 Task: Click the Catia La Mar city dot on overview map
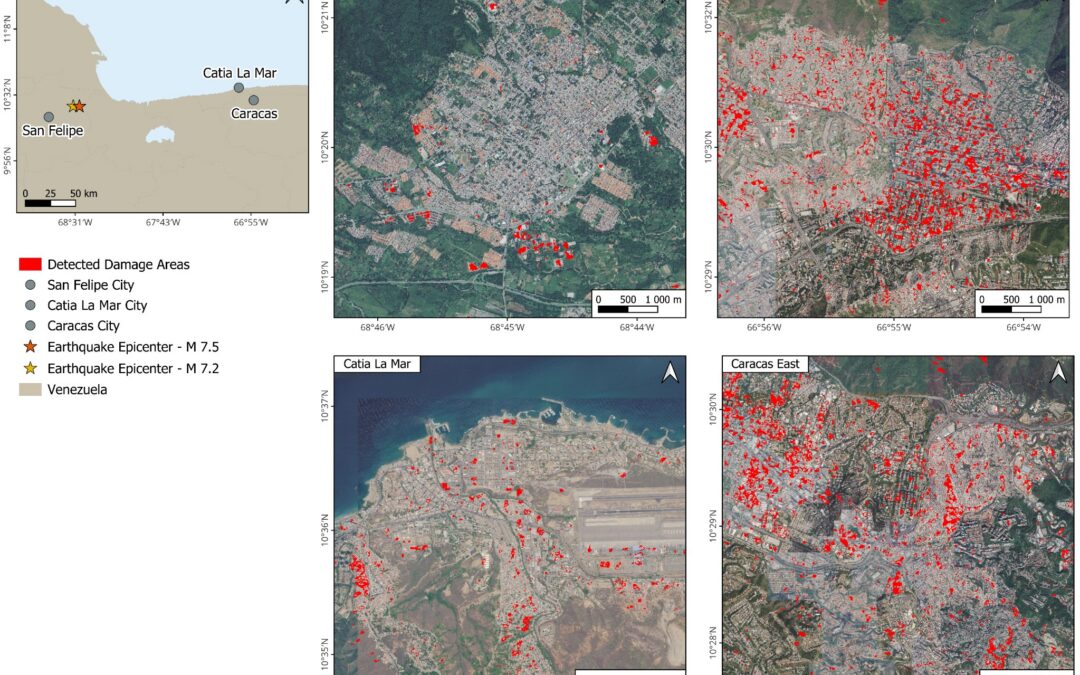coord(238,87)
